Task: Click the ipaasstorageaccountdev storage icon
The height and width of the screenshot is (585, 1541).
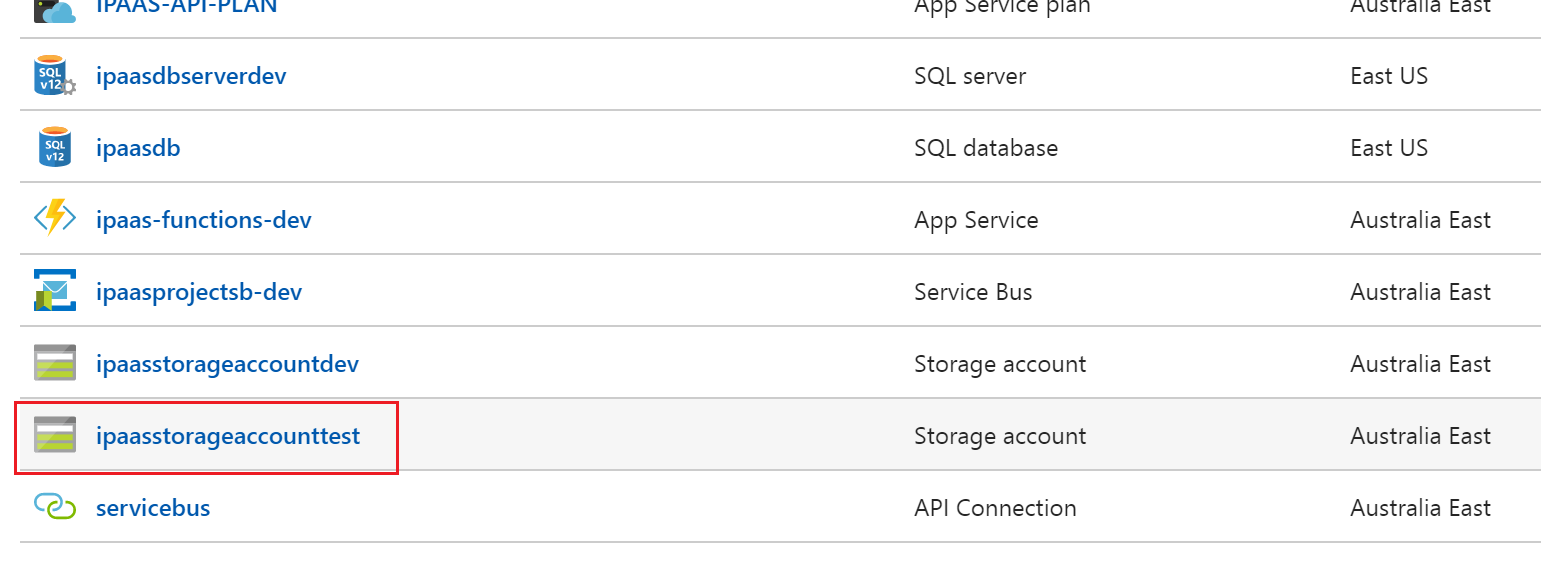Action: 54,364
